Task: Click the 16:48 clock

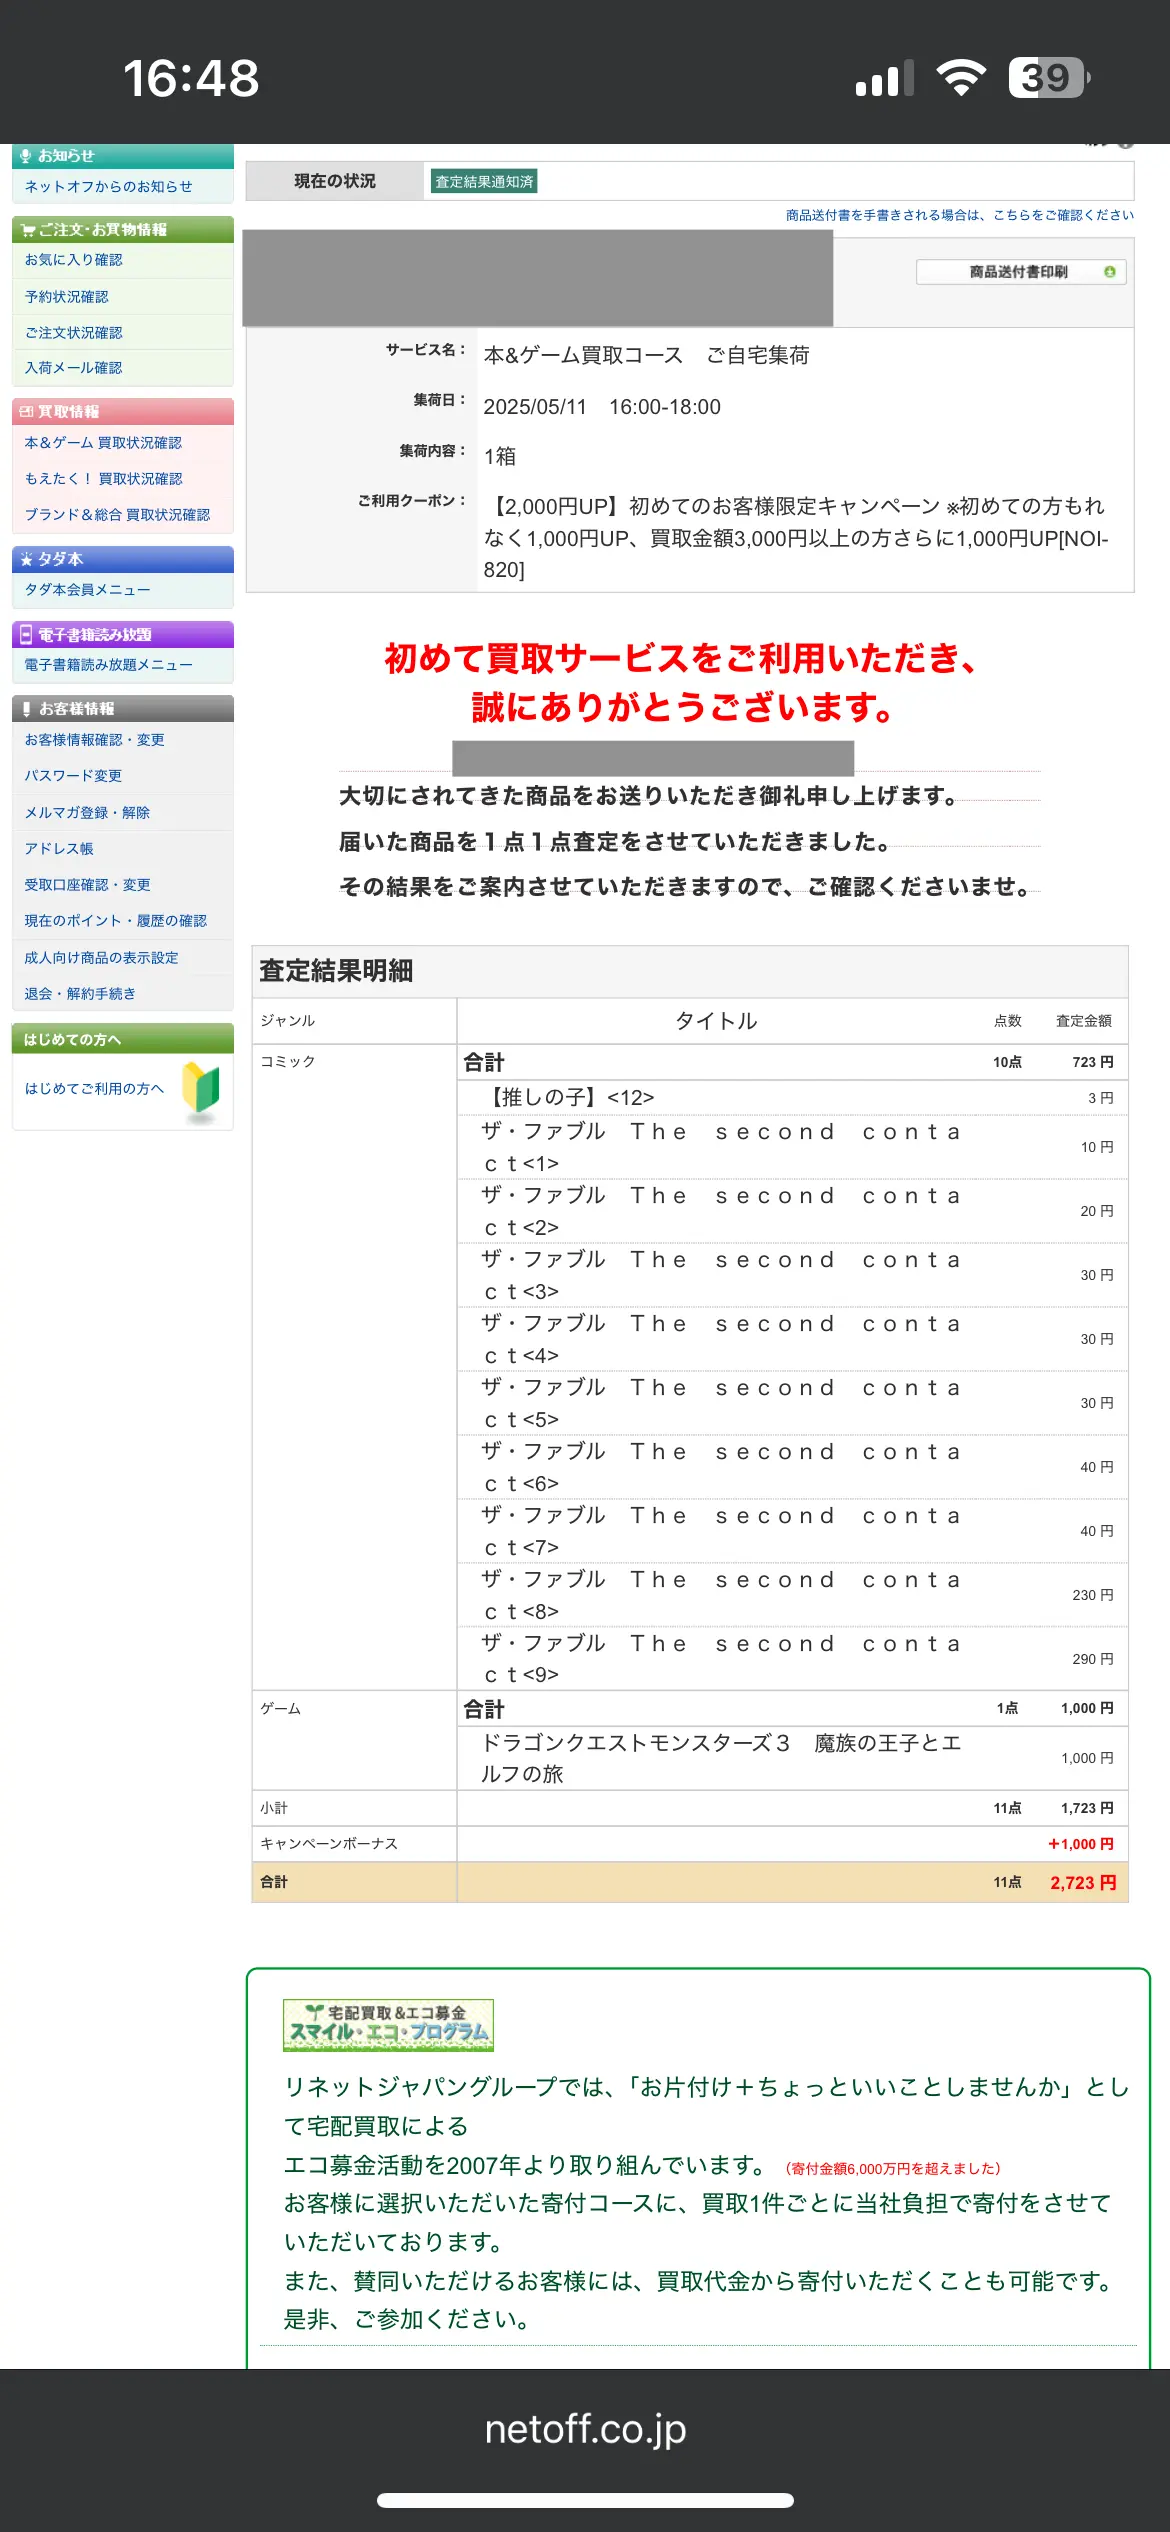Action: [x=191, y=78]
